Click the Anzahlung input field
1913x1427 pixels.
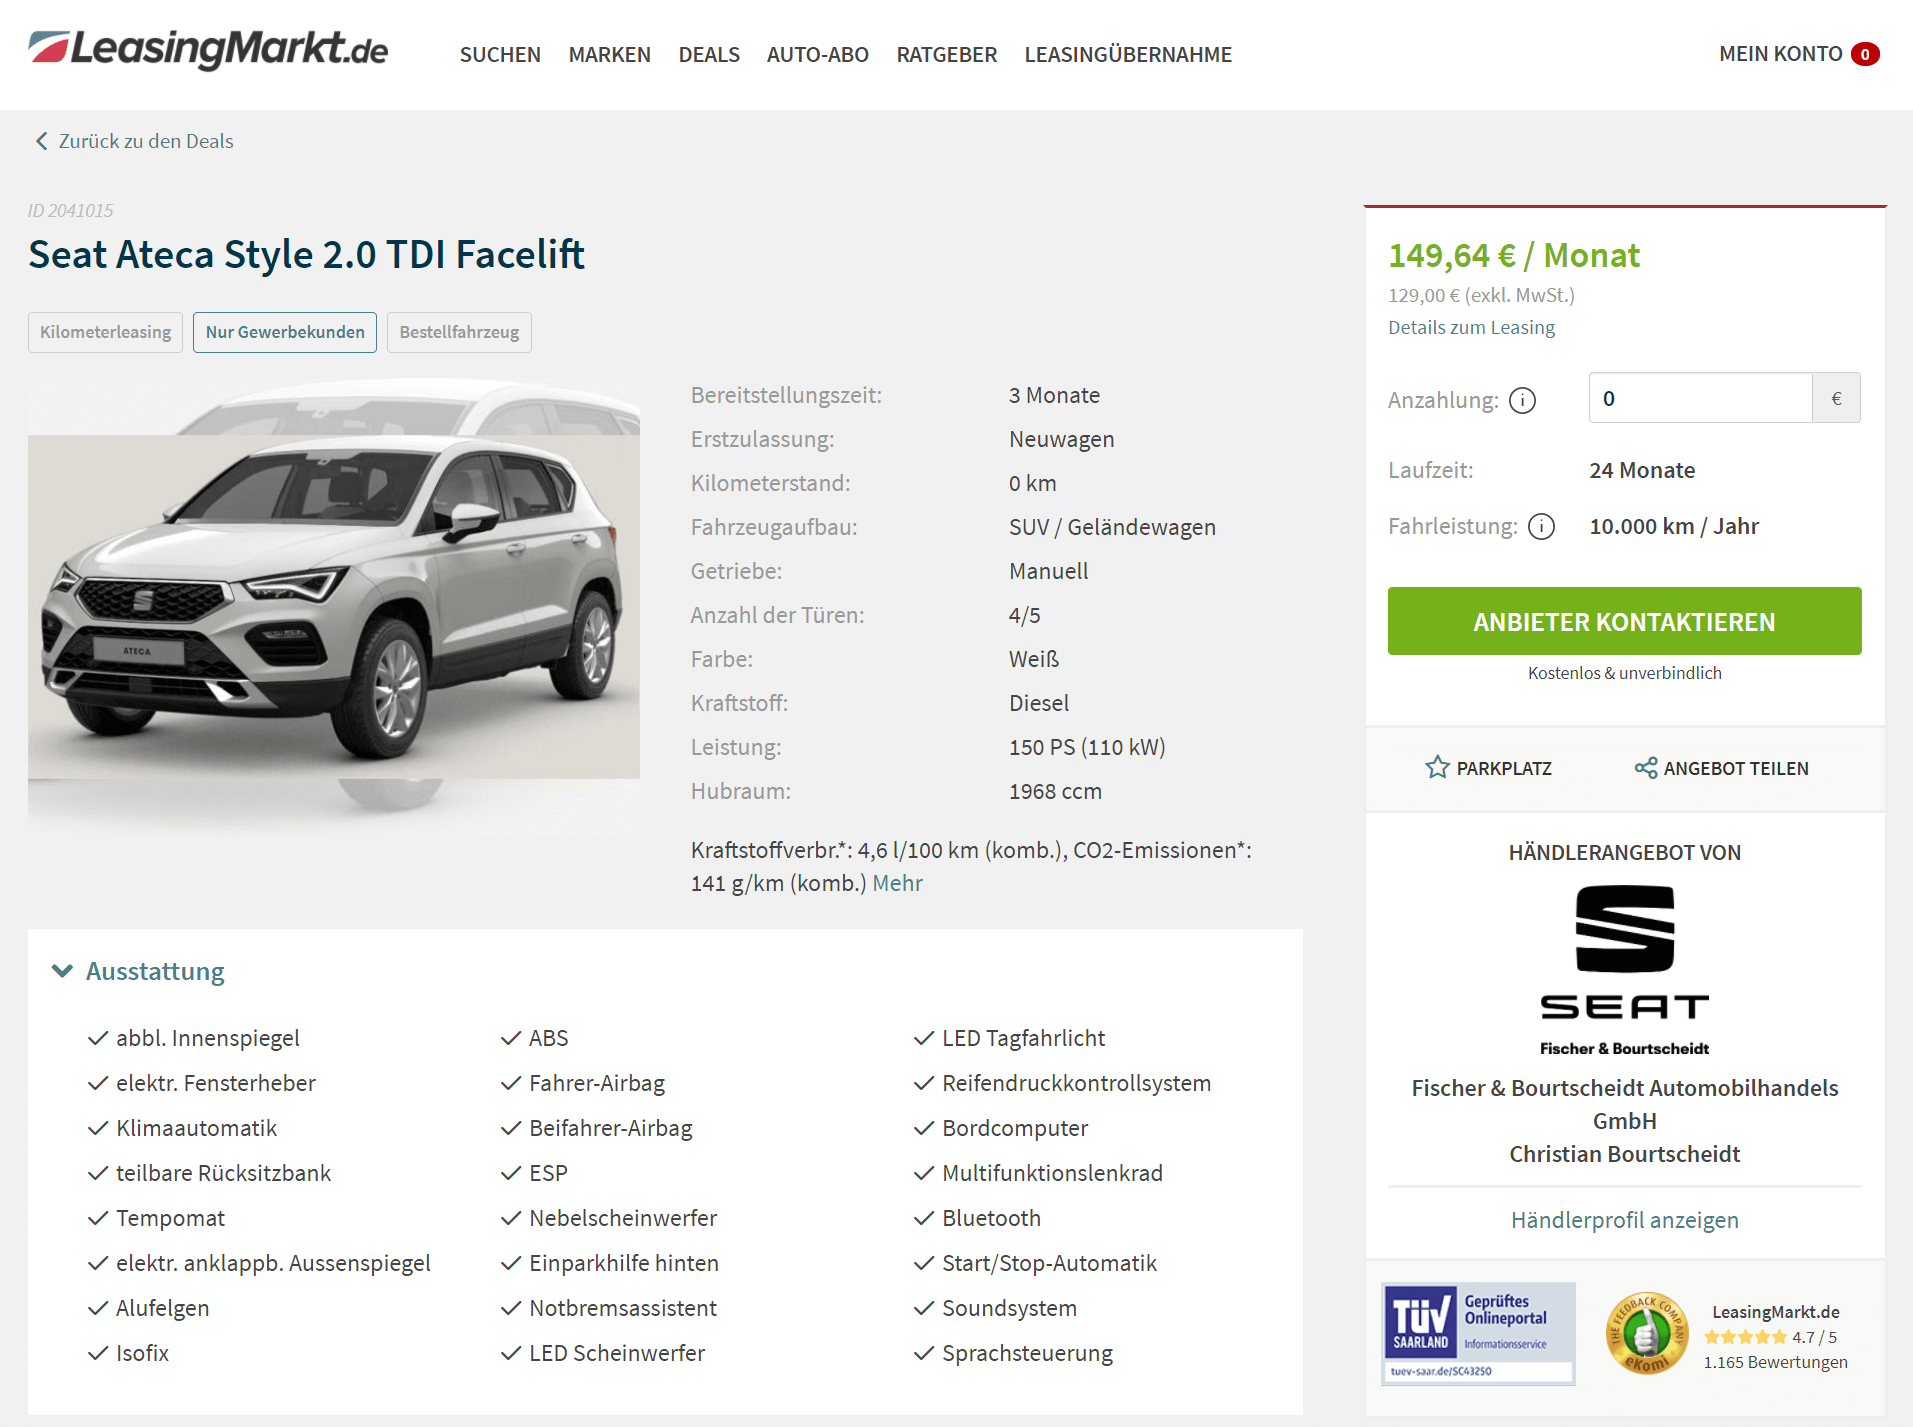1700,398
